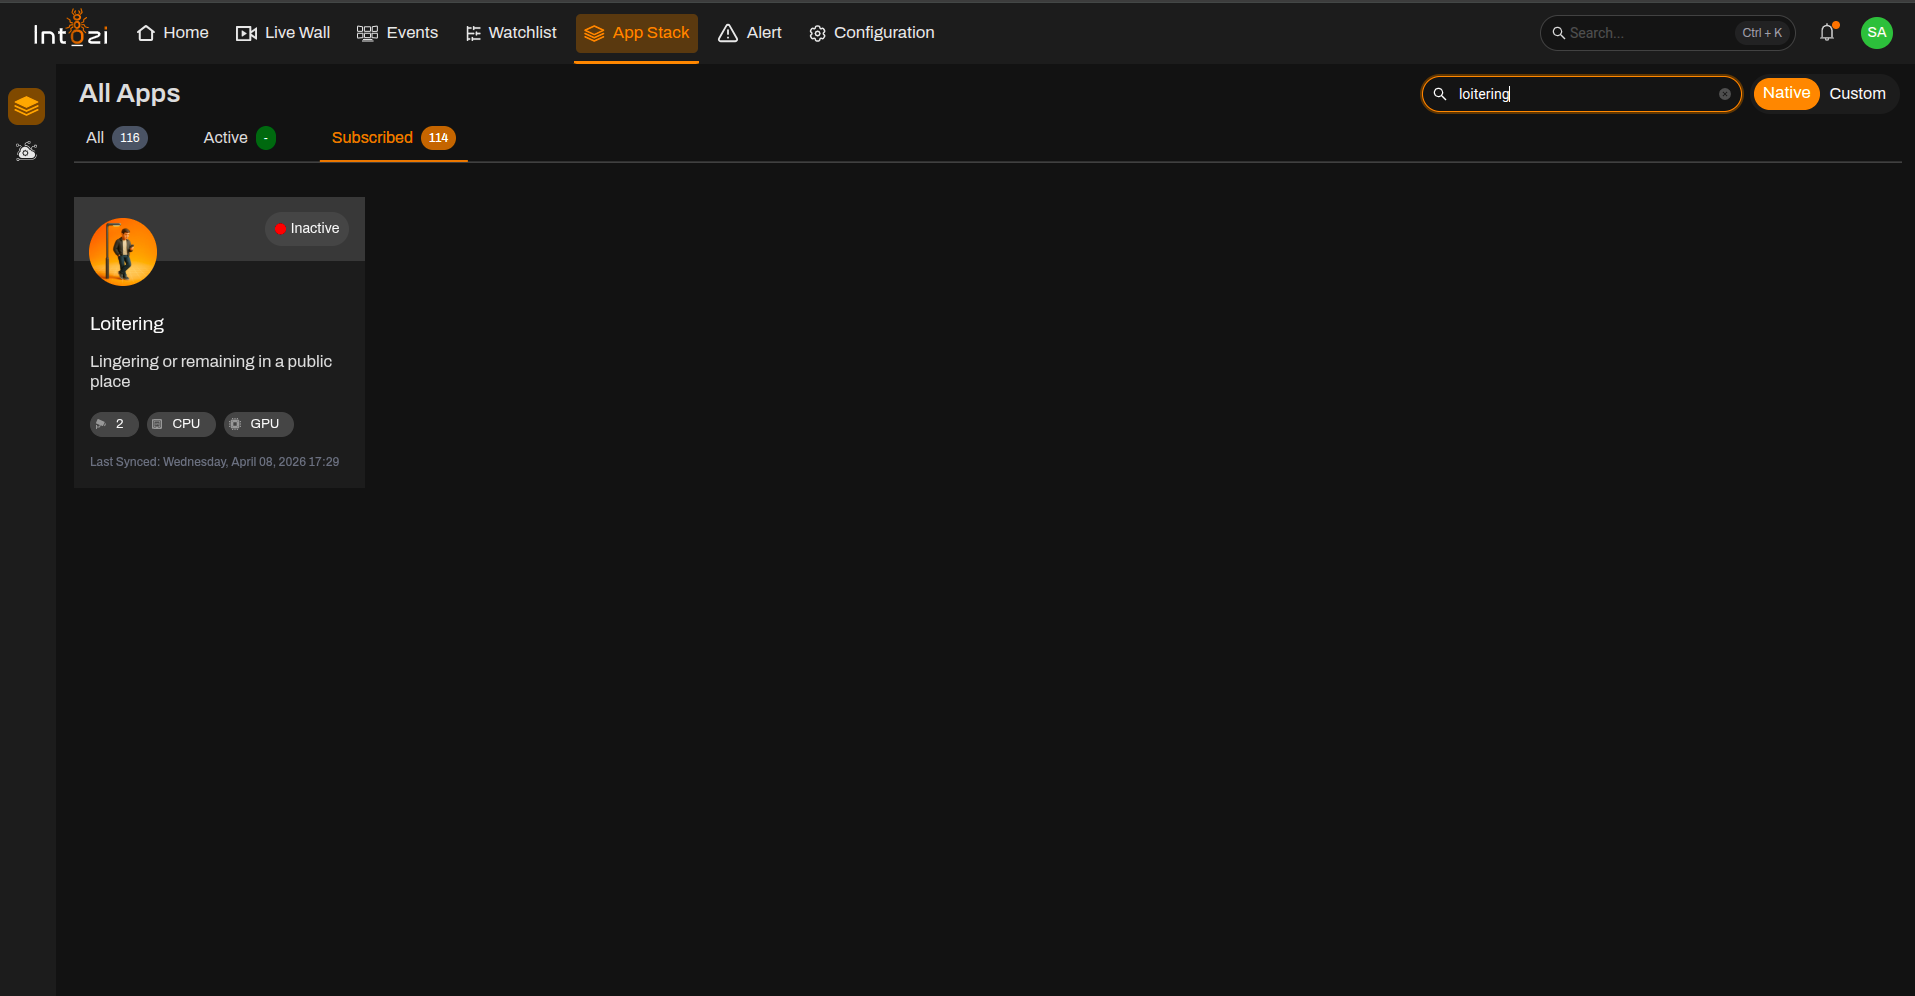
Task: Switch to Native apps toggle
Action: click(x=1786, y=93)
